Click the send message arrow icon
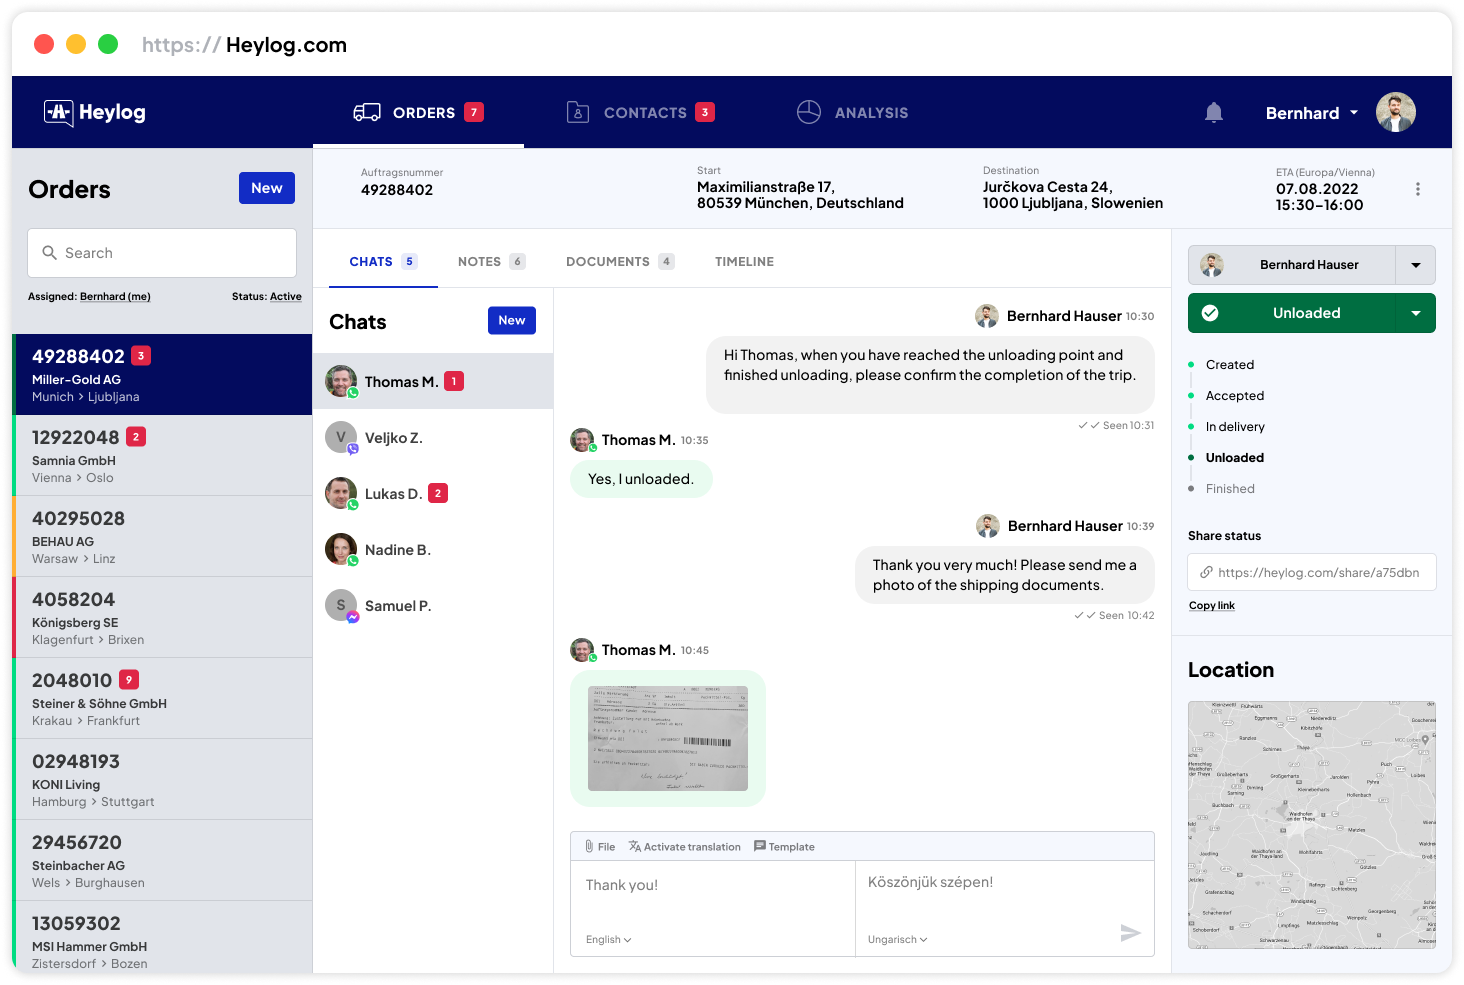Viewport: 1464px width, 985px height. pos(1130,933)
